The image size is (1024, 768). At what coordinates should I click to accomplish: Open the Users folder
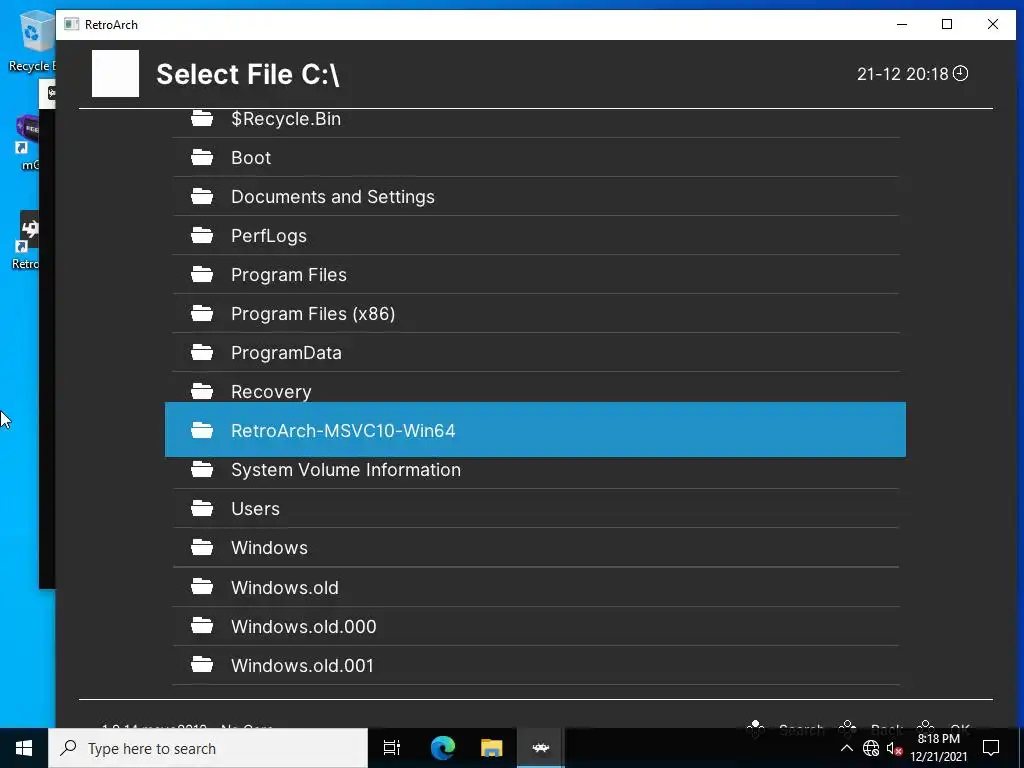pos(536,509)
